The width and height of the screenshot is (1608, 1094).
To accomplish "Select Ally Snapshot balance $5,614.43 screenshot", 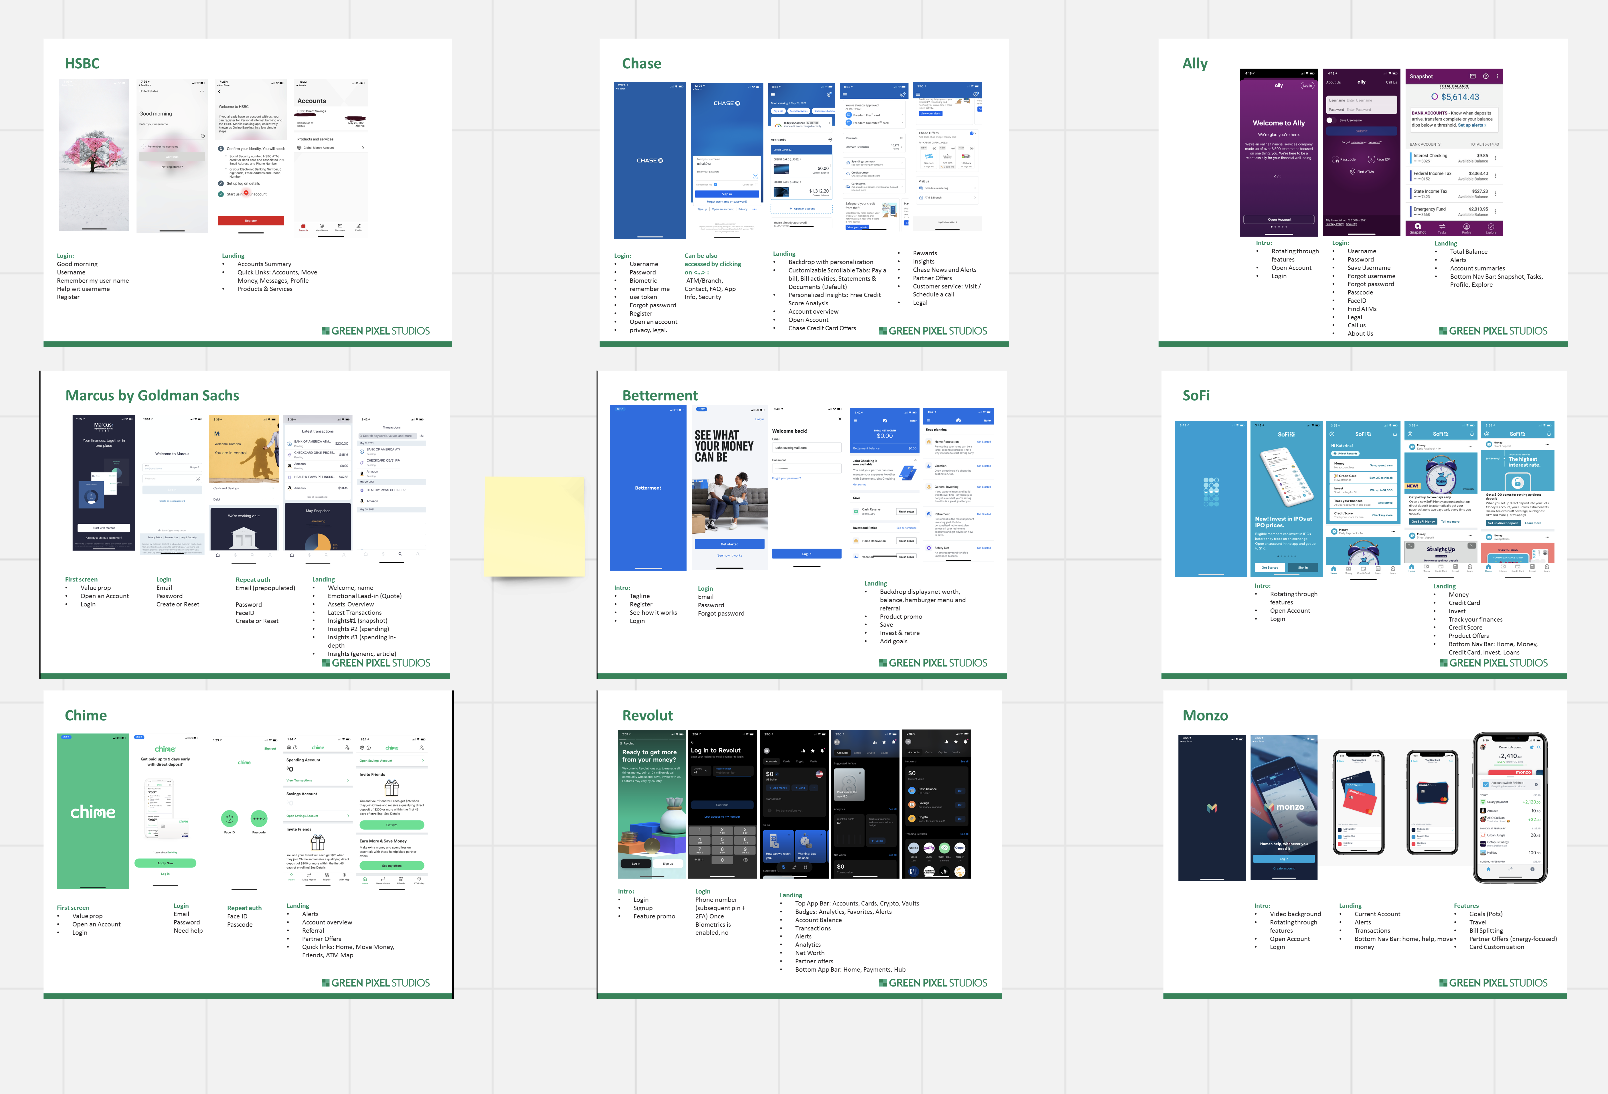I will pos(1454,153).
